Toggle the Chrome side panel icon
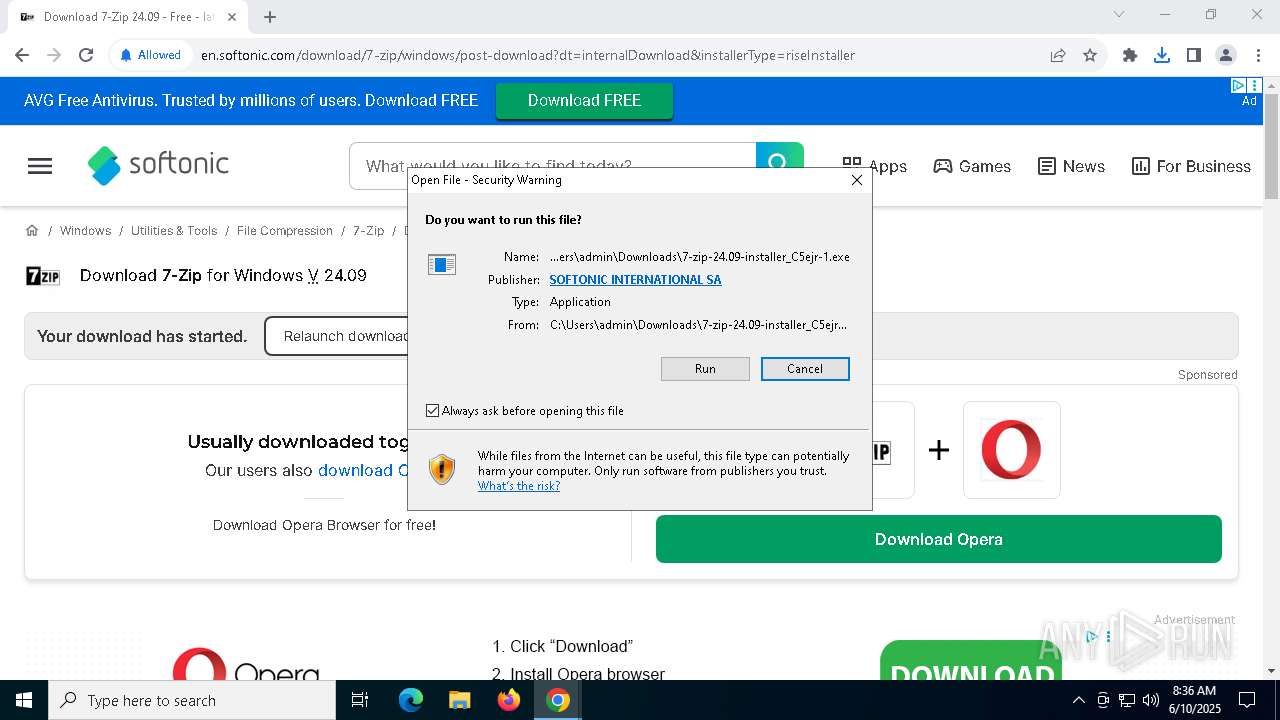The width and height of the screenshot is (1280, 720). [1194, 55]
